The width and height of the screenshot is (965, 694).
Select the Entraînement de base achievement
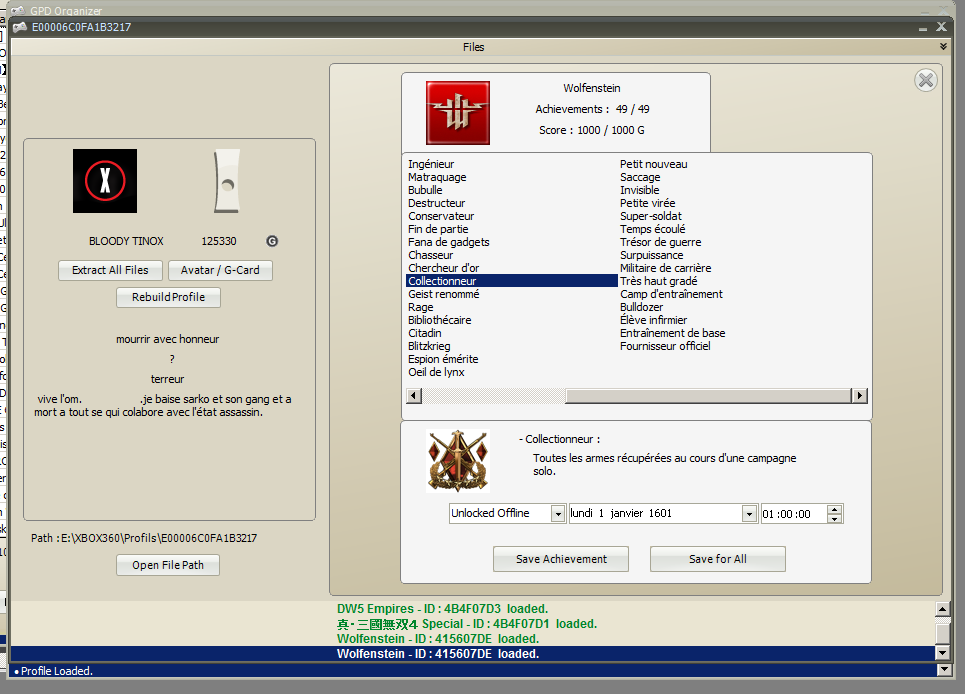(x=672, y=333)
